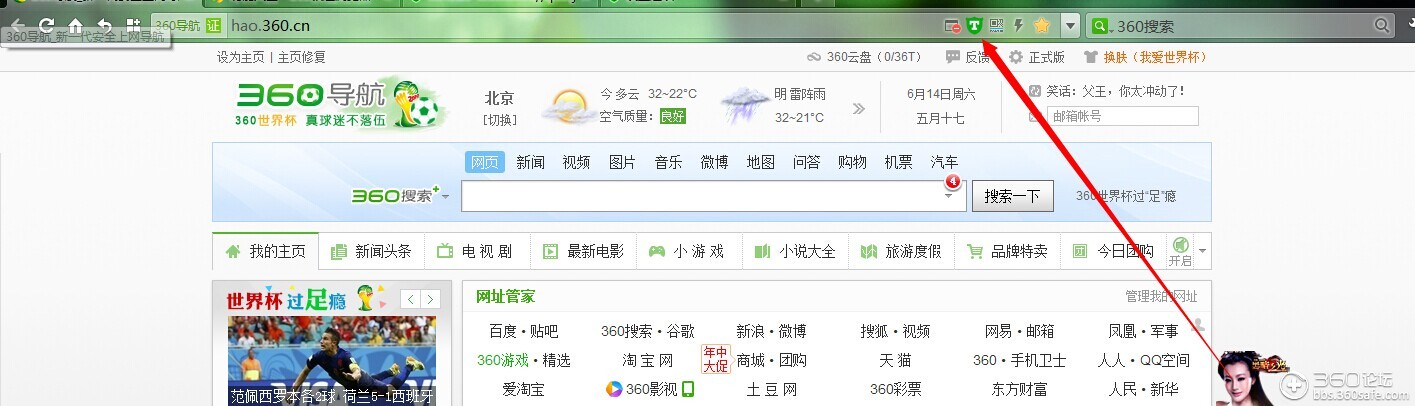Screen dimensions: 1415x406
Task: Open 360云盘 cloud drive link
Action: (x=864, y=57)
